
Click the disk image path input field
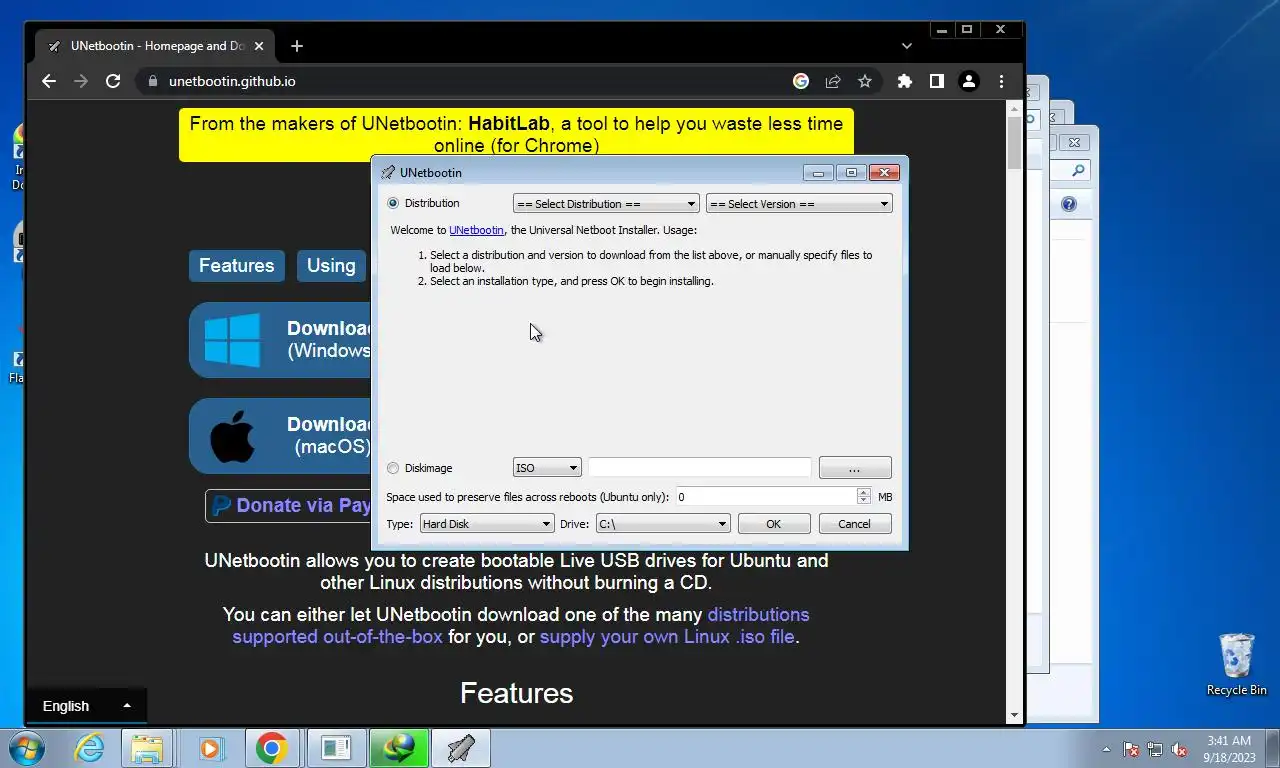(x=699, y=468)
